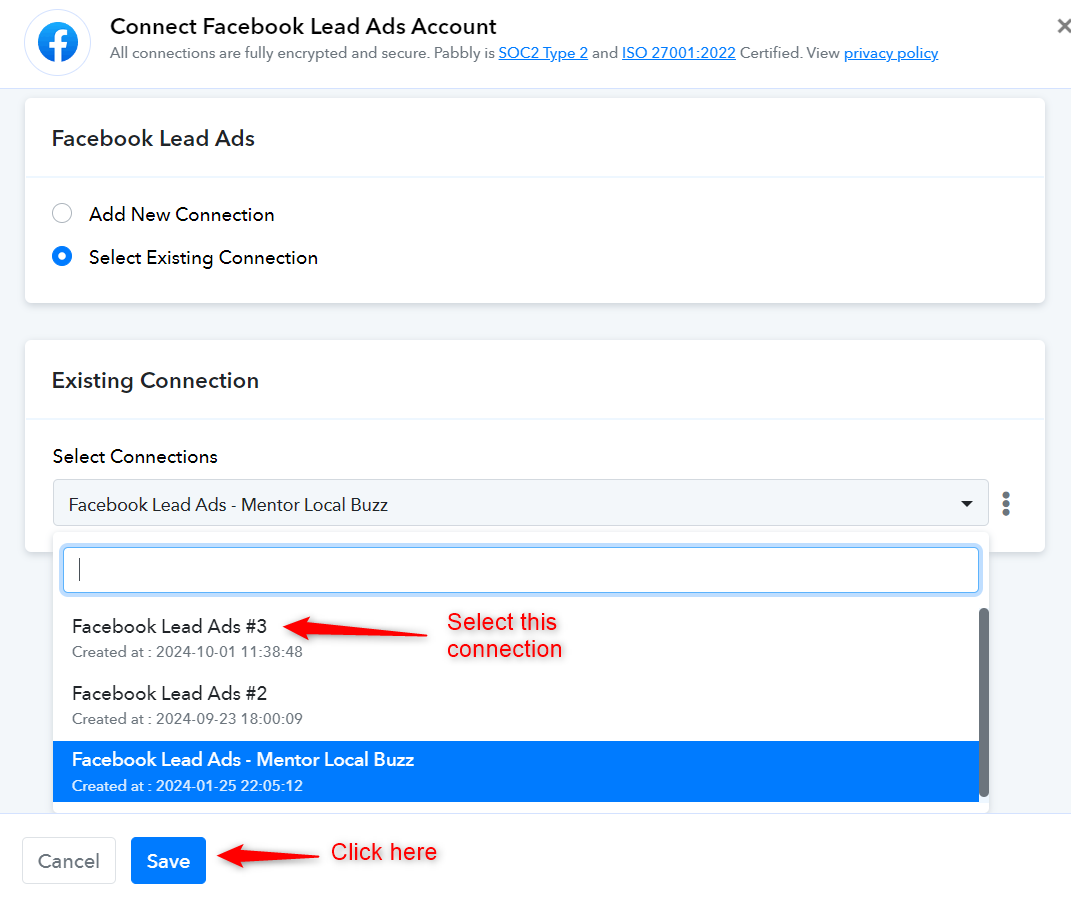Pick Facebook Lead Ads #2 connection

coord(516,705)
